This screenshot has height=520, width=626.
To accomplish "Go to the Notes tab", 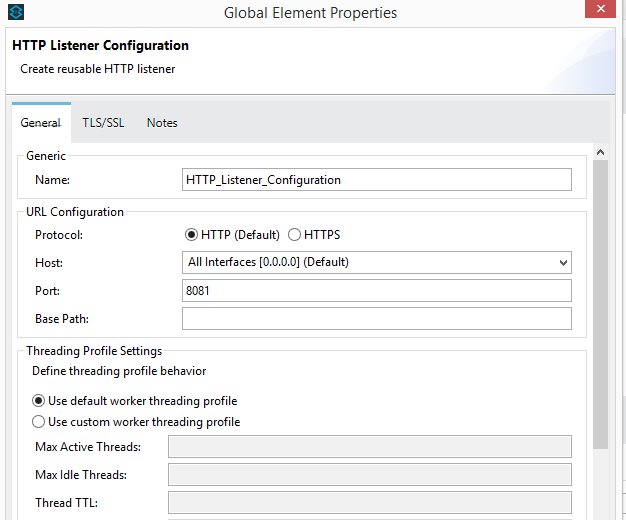I will point(162,123).
